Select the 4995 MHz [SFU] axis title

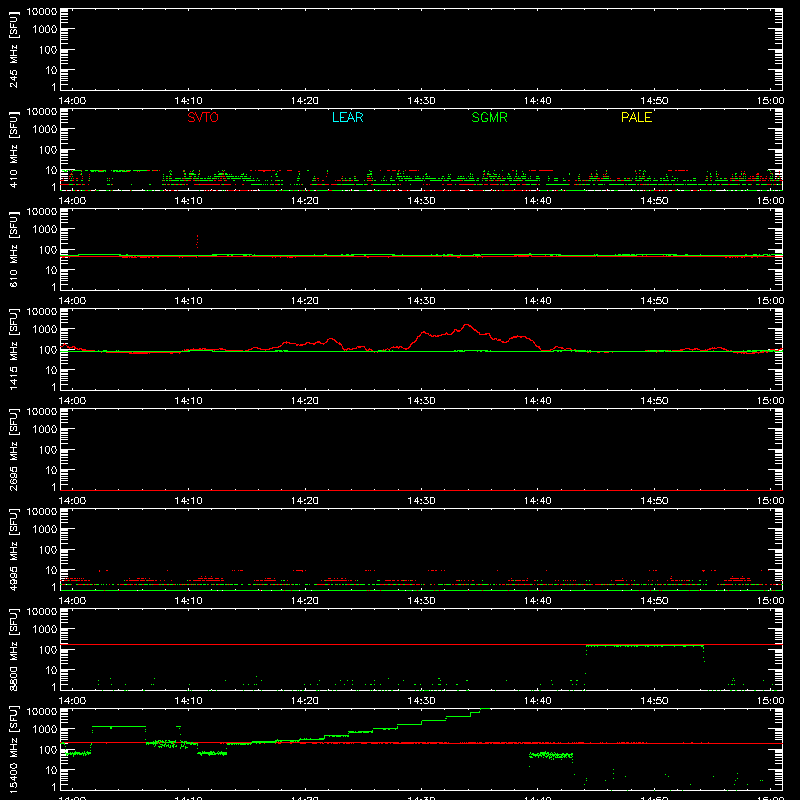pos(14,549)
